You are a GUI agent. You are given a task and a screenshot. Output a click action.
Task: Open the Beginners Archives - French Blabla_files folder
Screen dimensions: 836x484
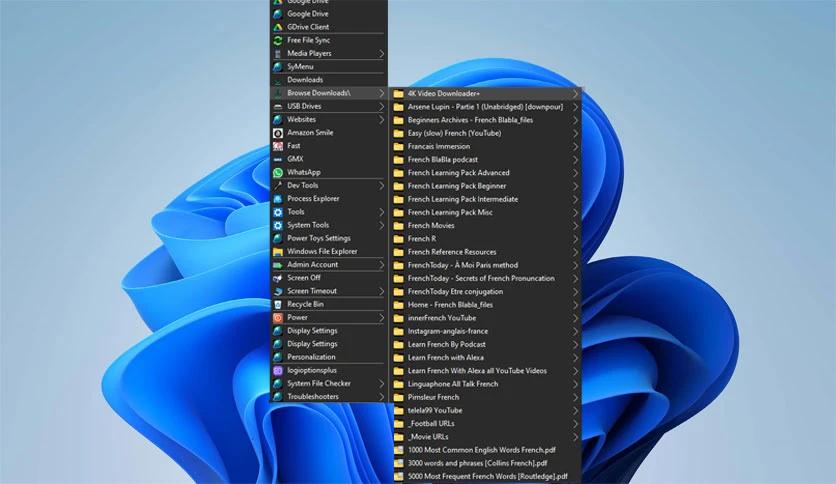click(486, 120)
